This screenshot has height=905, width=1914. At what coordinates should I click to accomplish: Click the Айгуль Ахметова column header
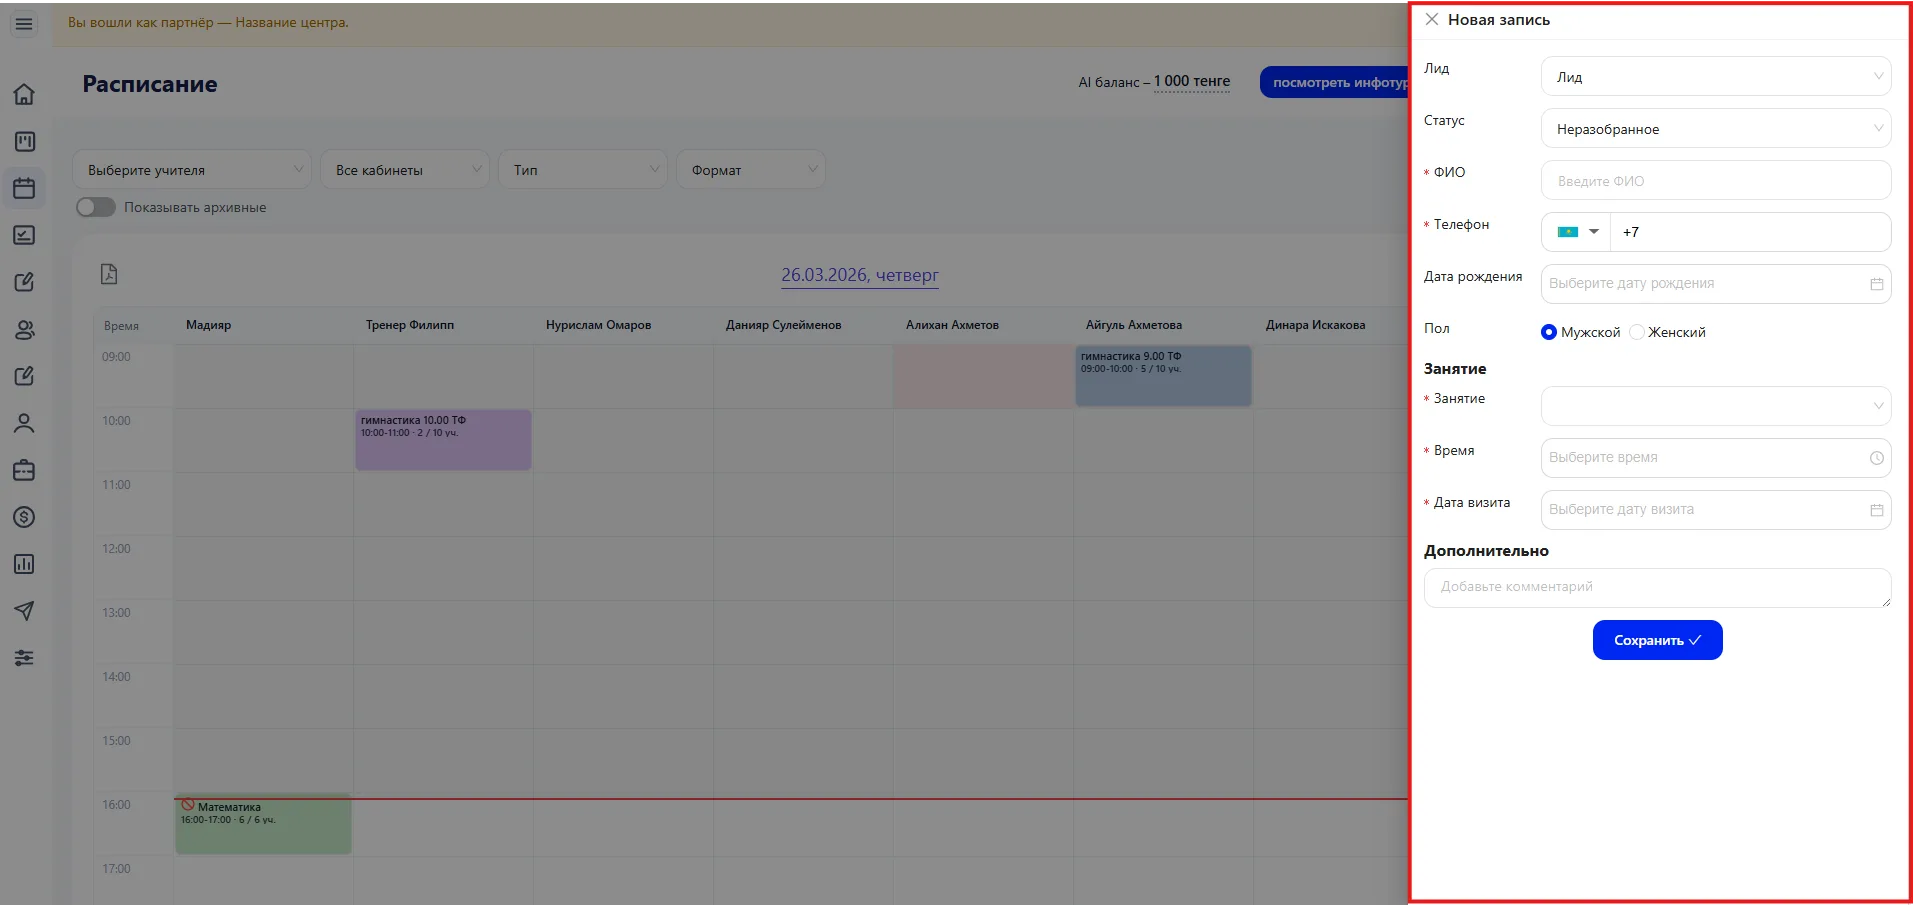click(1134, 325)
